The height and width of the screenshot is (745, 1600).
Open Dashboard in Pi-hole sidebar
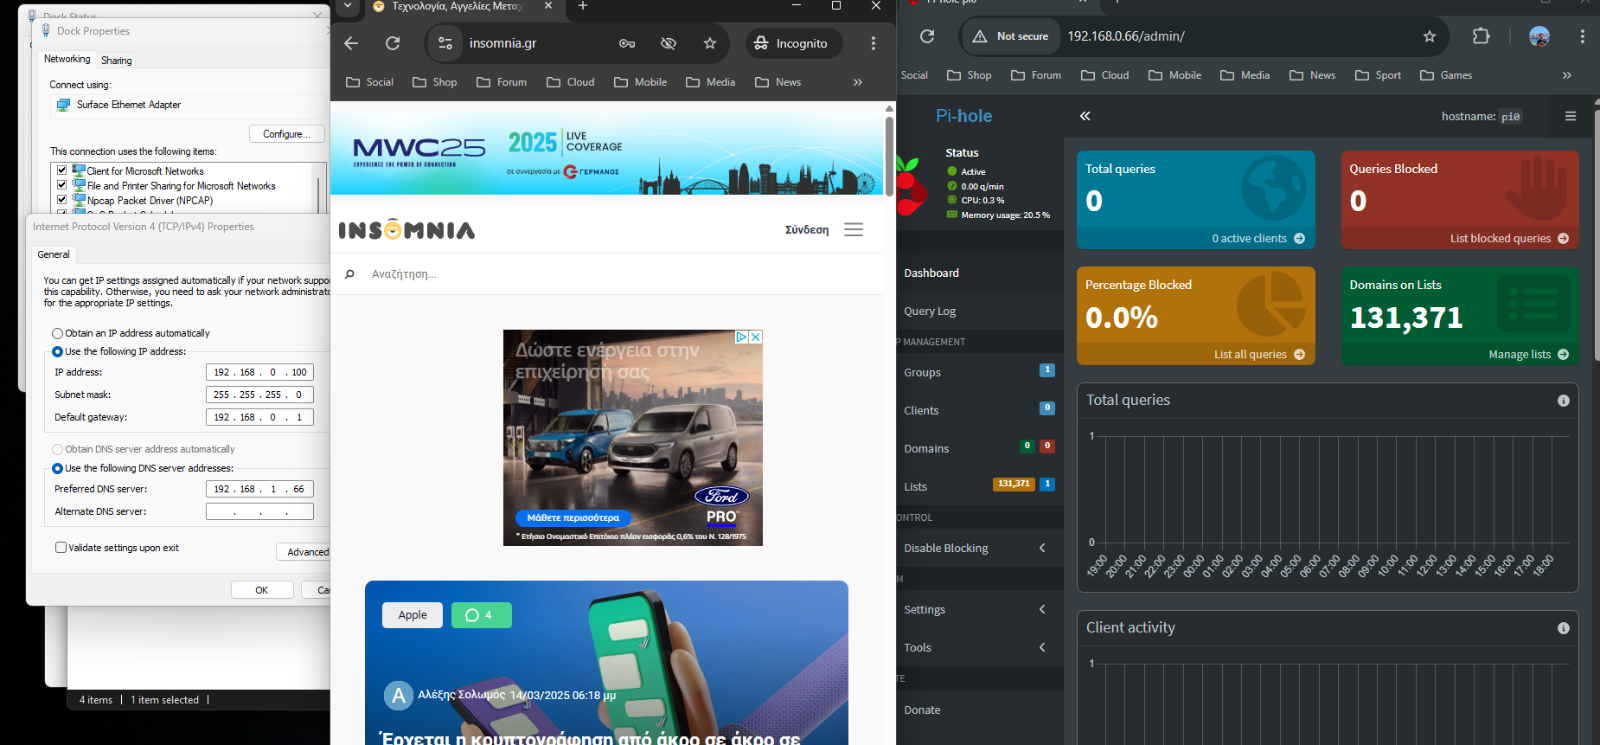click(x=931, y=273)
